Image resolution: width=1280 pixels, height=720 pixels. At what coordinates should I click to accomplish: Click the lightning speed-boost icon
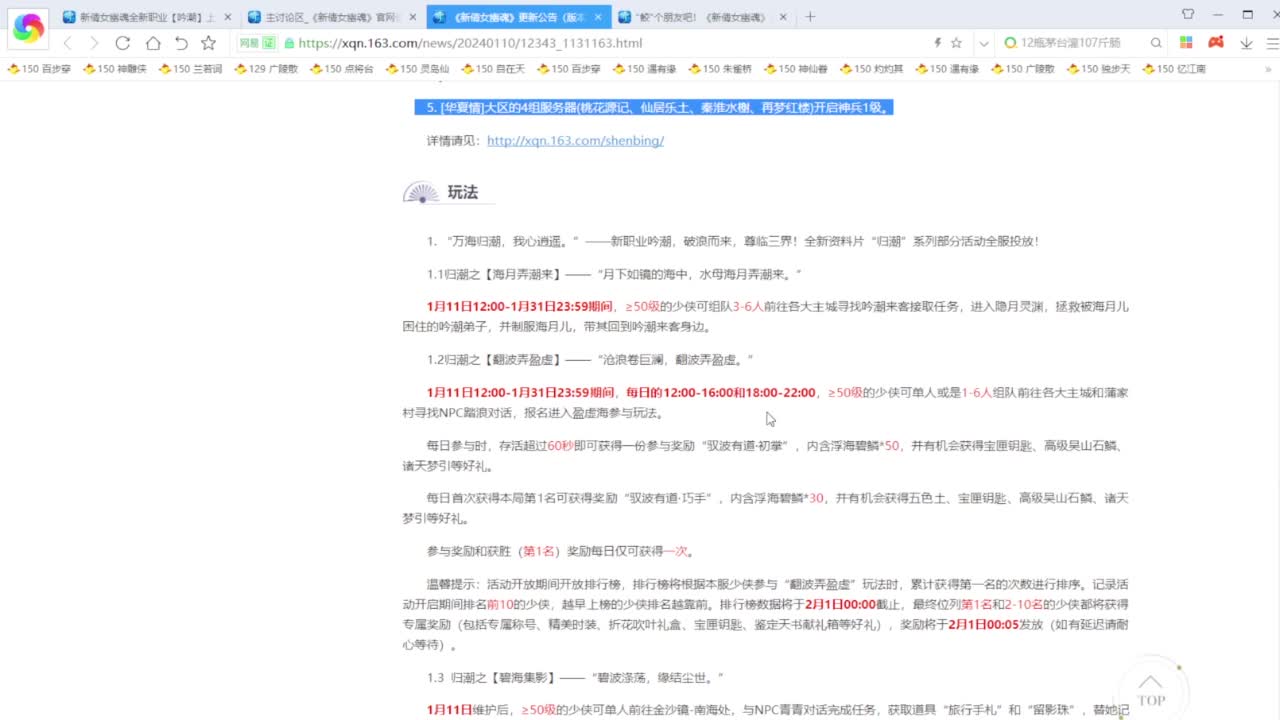coord(937,44)
